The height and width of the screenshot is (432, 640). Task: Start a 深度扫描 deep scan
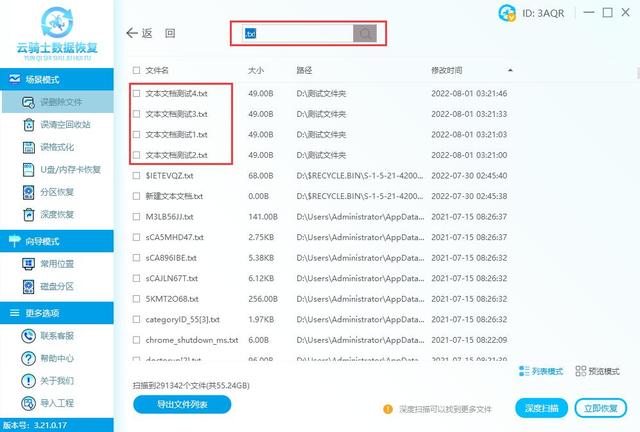click(541, 408)
